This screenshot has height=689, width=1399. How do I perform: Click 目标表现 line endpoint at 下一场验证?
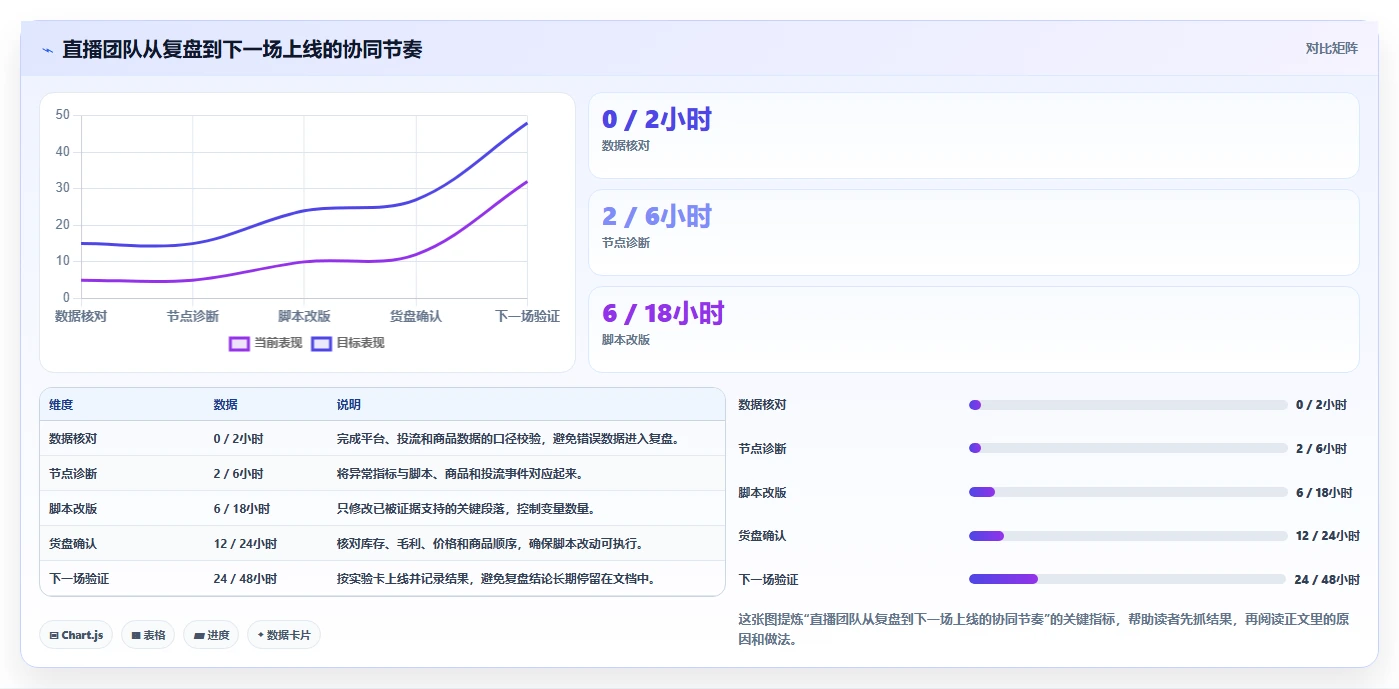(x=527, y=123)
